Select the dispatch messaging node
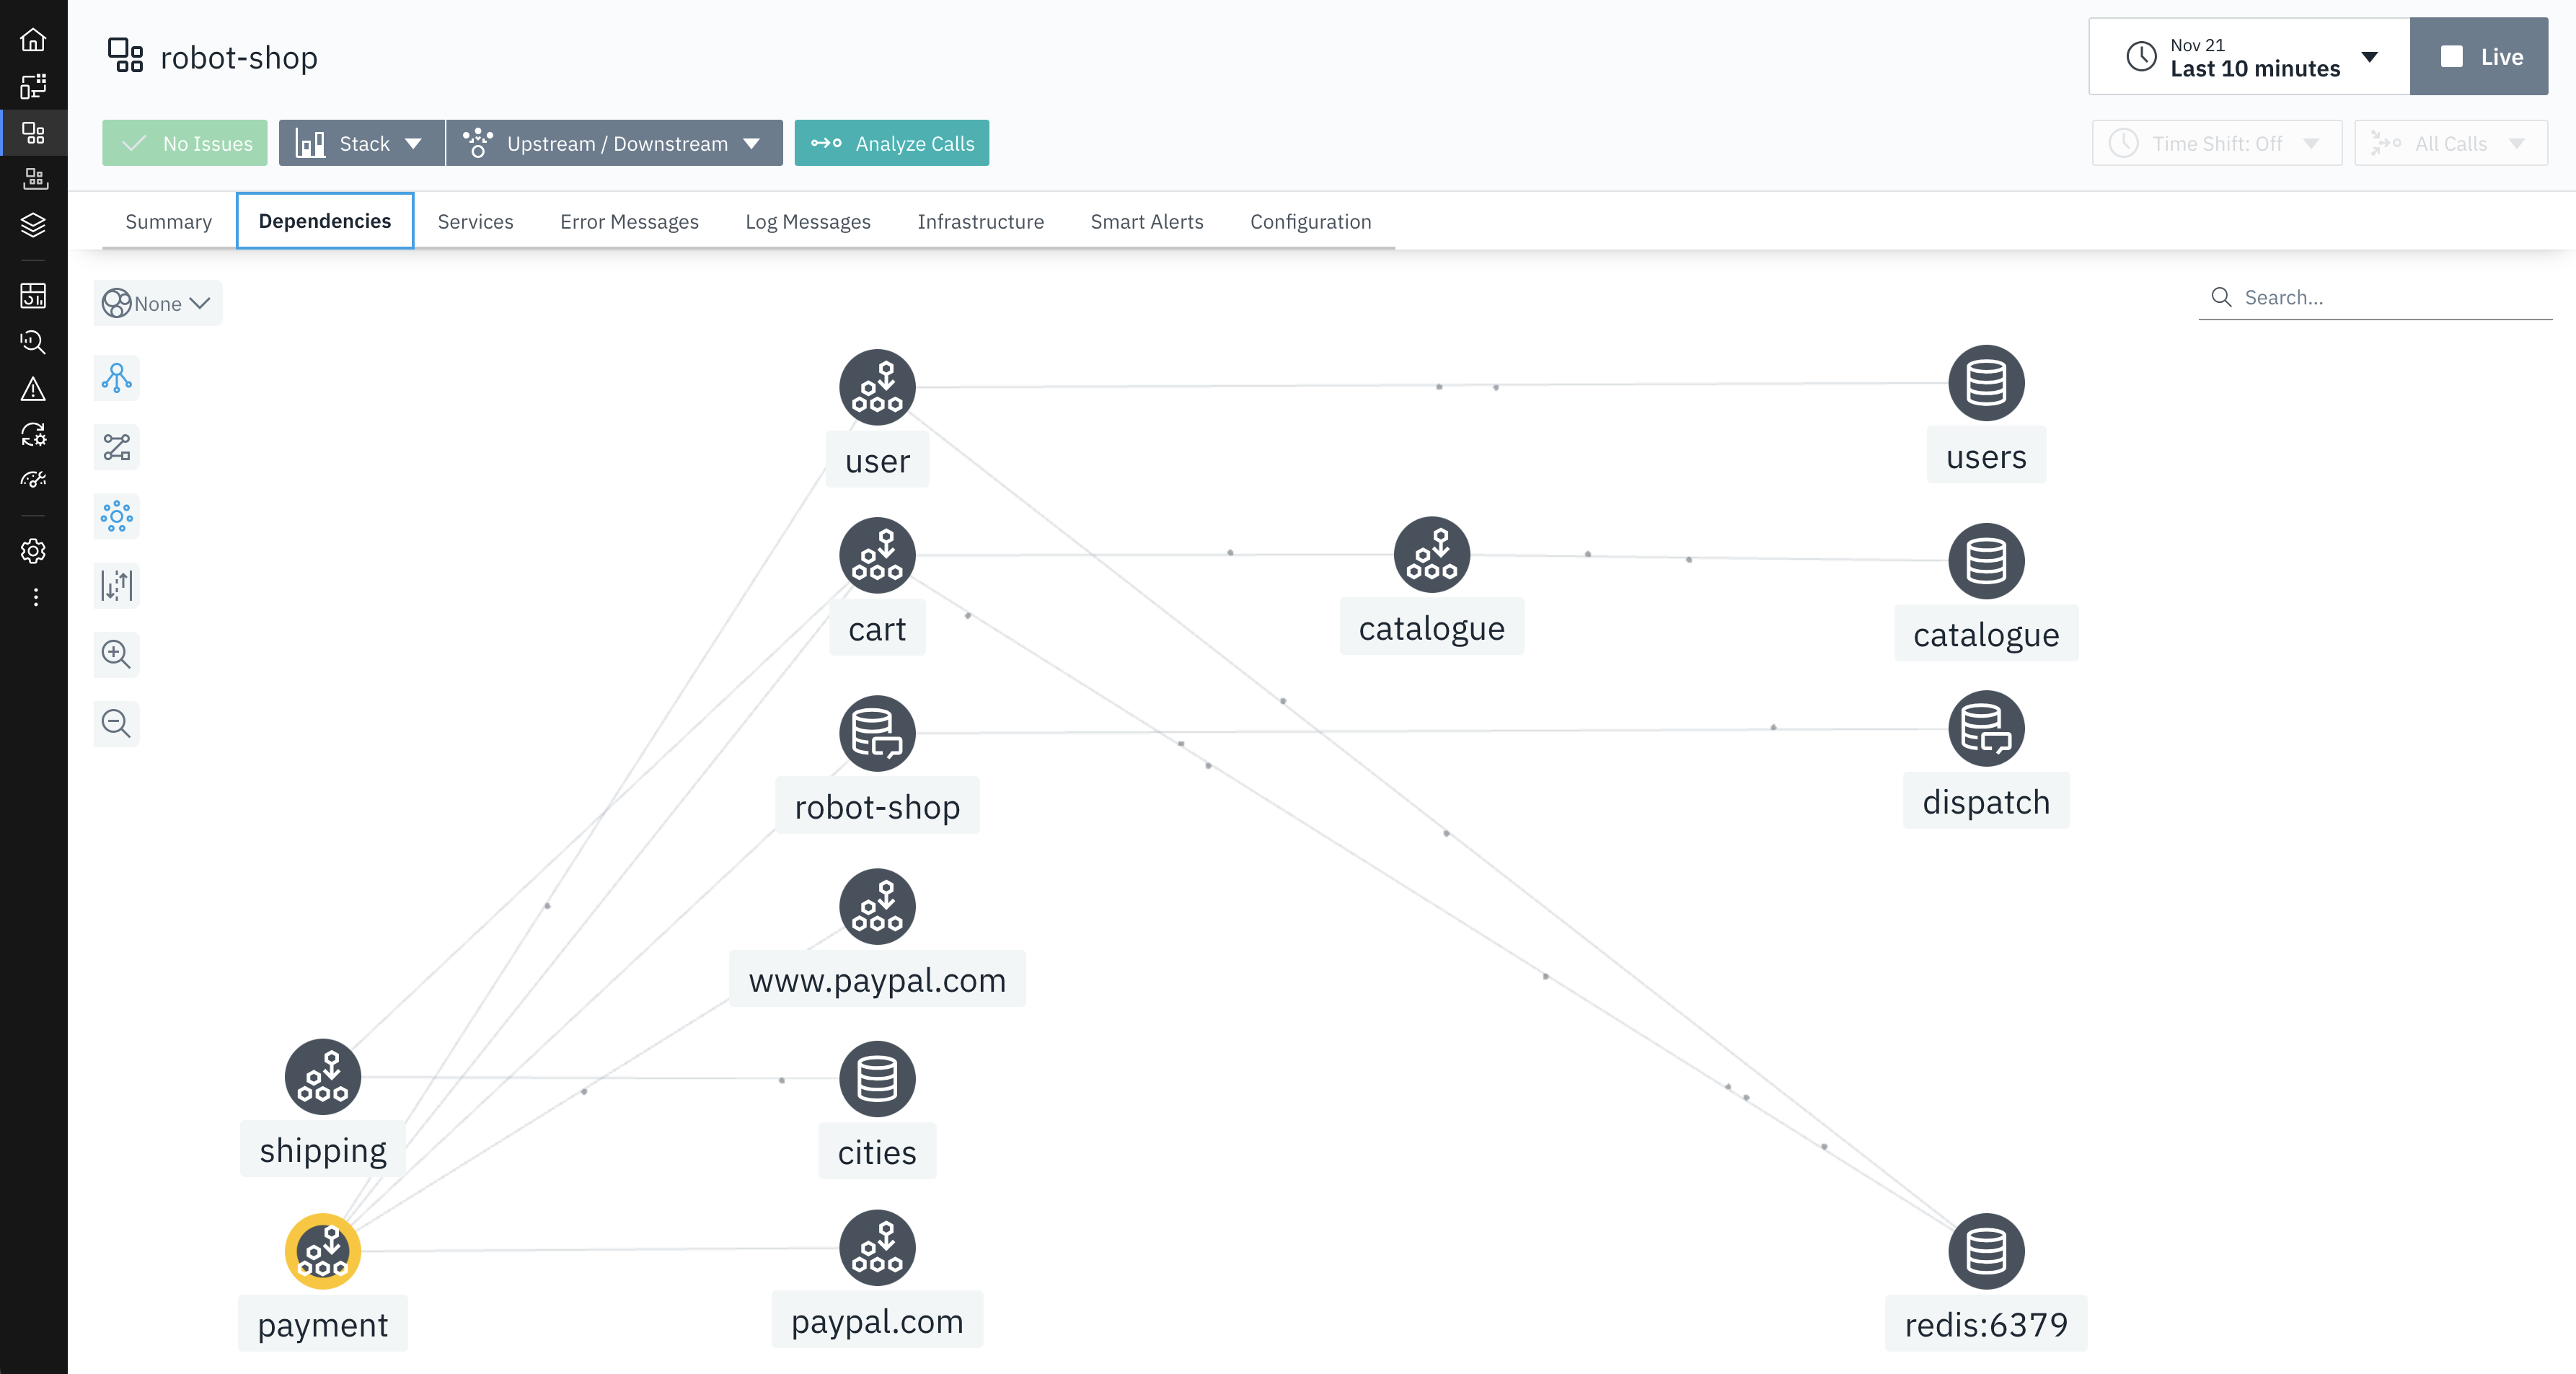Screen dimensions: 2576x1374 point(1986,728)
